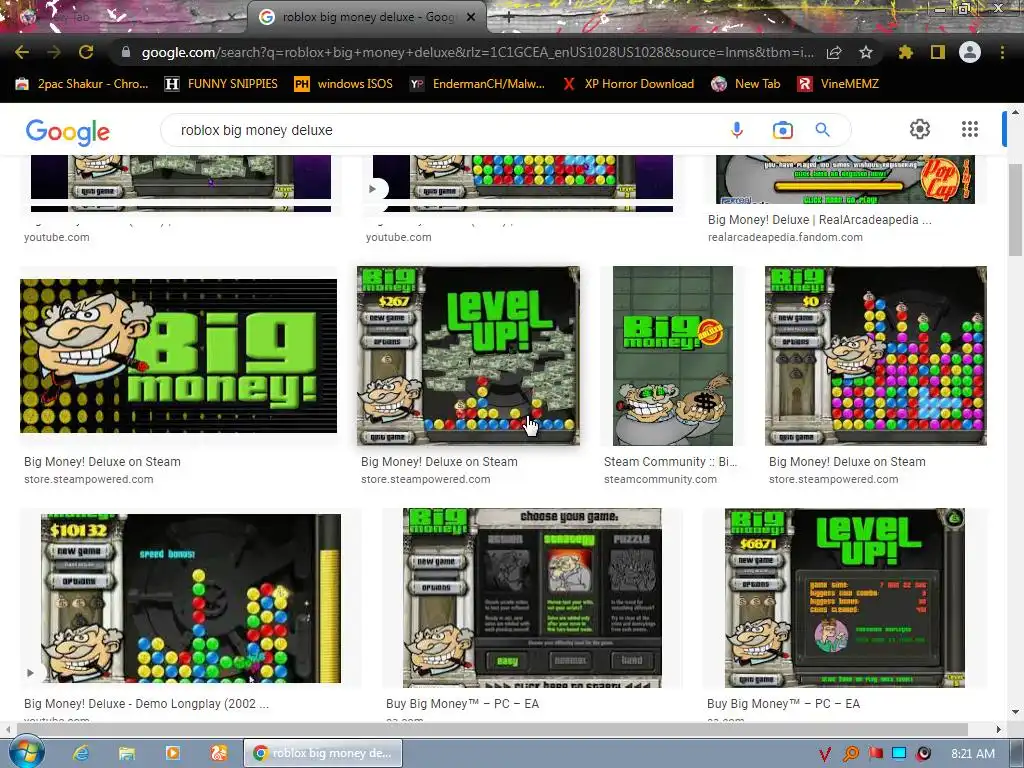Open the choose your game thumbnail
1024x768 pixels.
[x=532, y=598]
